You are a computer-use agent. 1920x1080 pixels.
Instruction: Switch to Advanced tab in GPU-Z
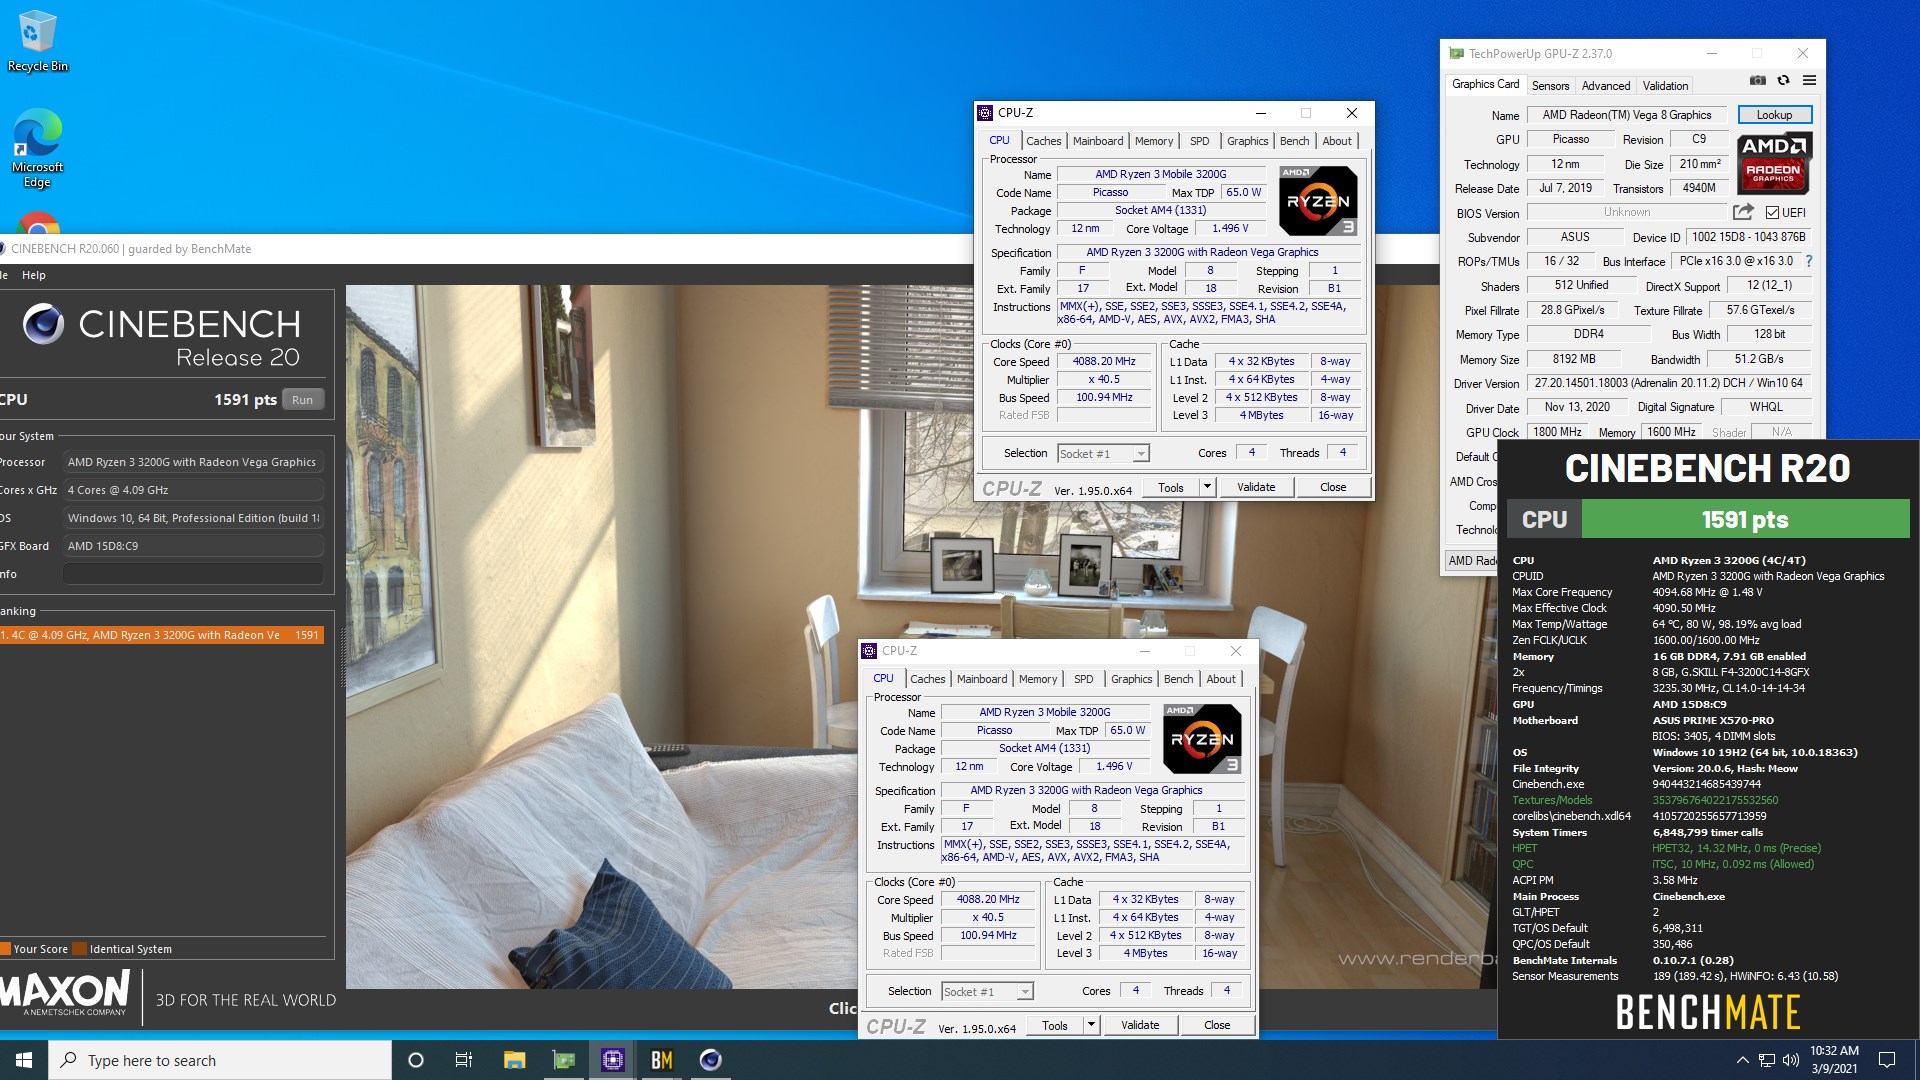(1605, 86)
